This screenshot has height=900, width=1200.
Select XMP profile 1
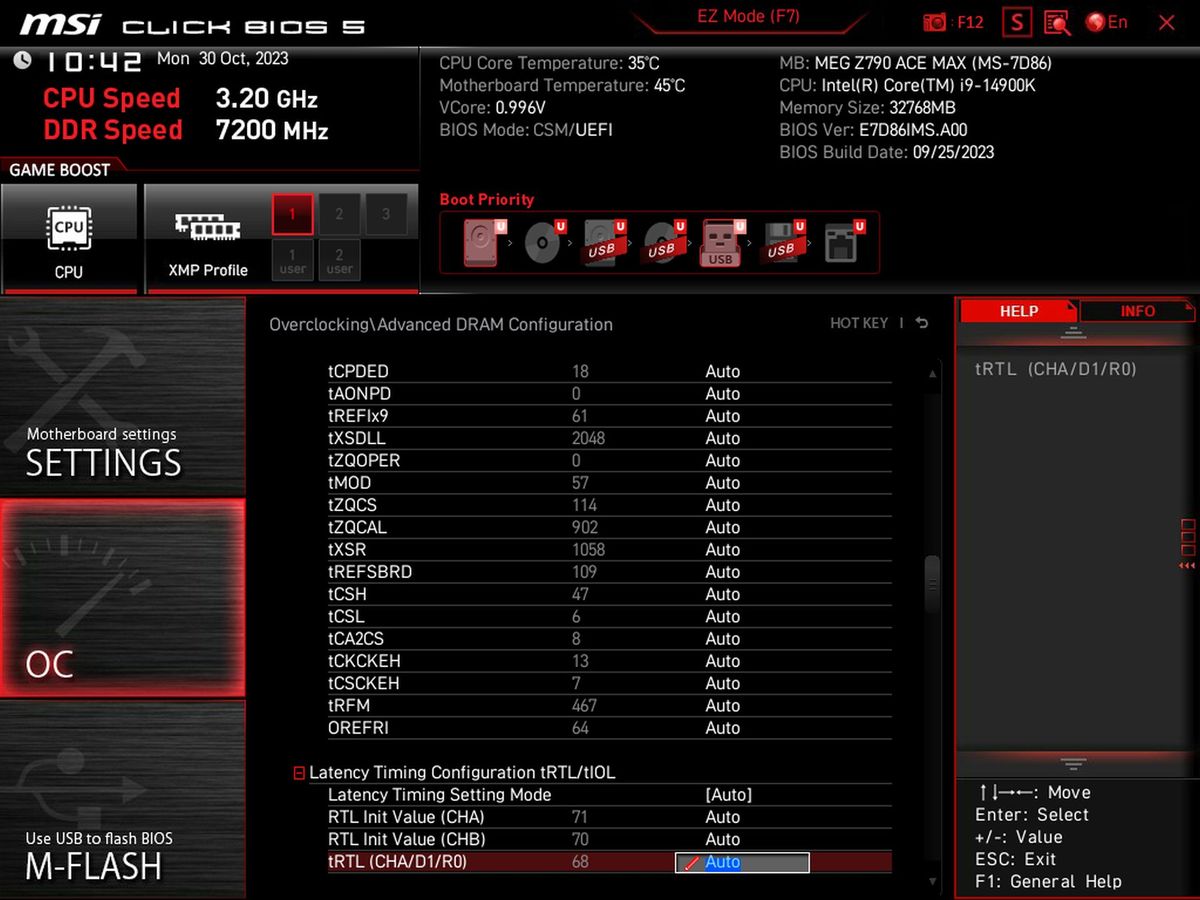pos(293,214)
